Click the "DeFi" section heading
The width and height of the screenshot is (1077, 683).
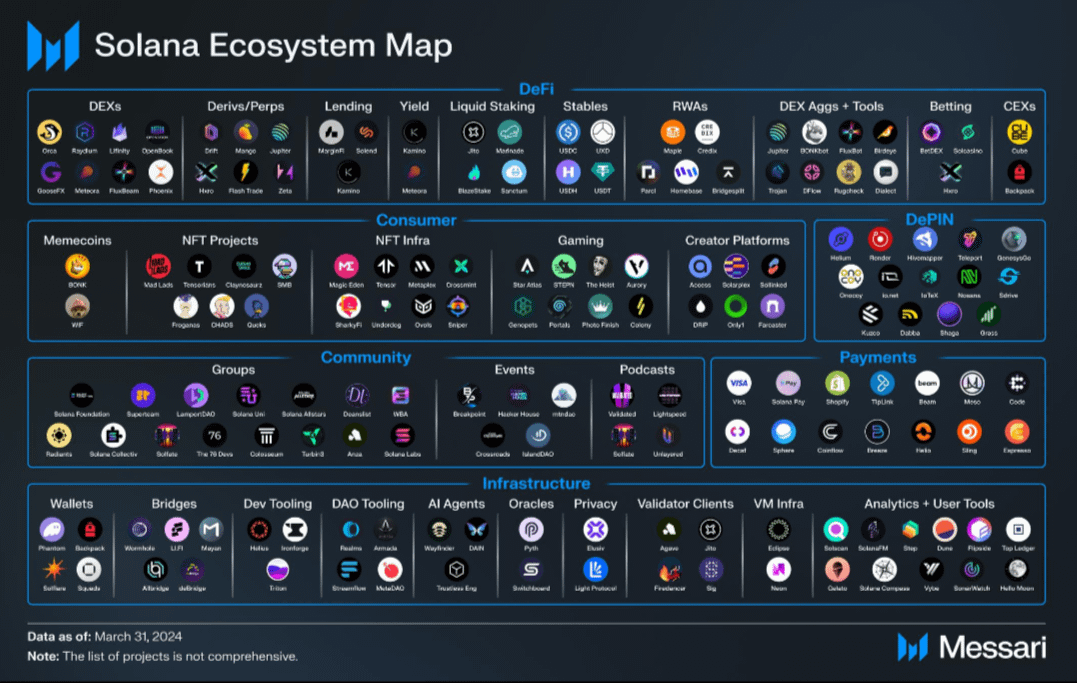pos(536,89)
